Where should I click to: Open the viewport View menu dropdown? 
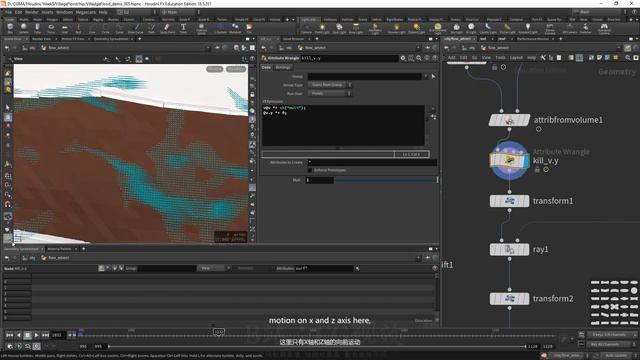[18, 59]
